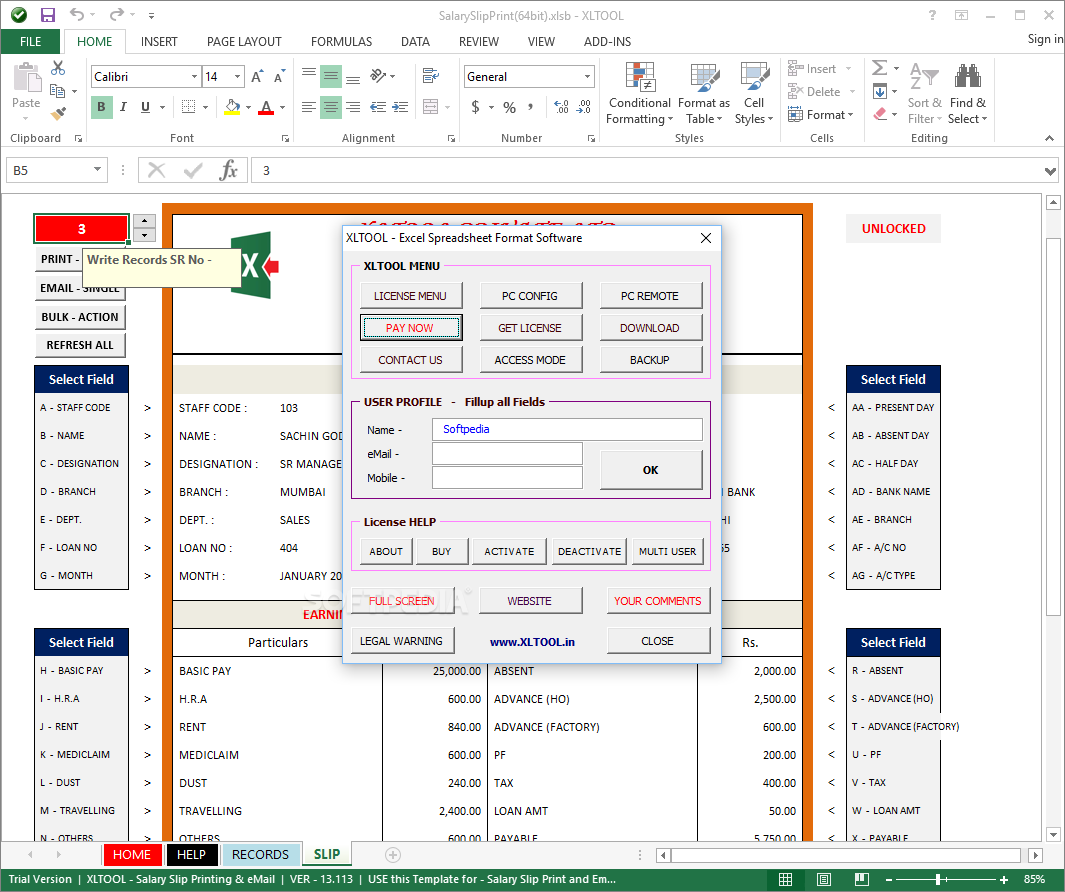Screen dimensions: 1065x892
Task: Click the ACTIVATE license button
Action: point(509,552)
